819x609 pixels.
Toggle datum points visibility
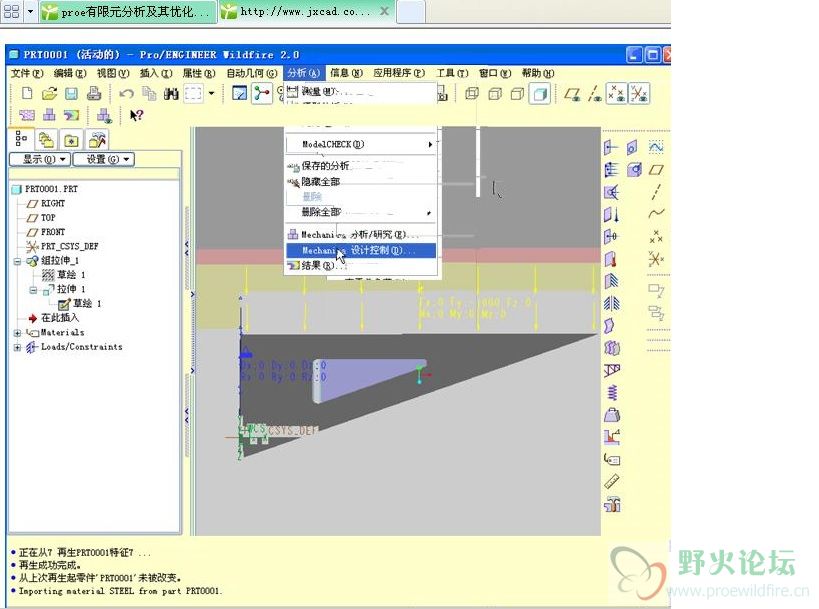click(617, 94)
